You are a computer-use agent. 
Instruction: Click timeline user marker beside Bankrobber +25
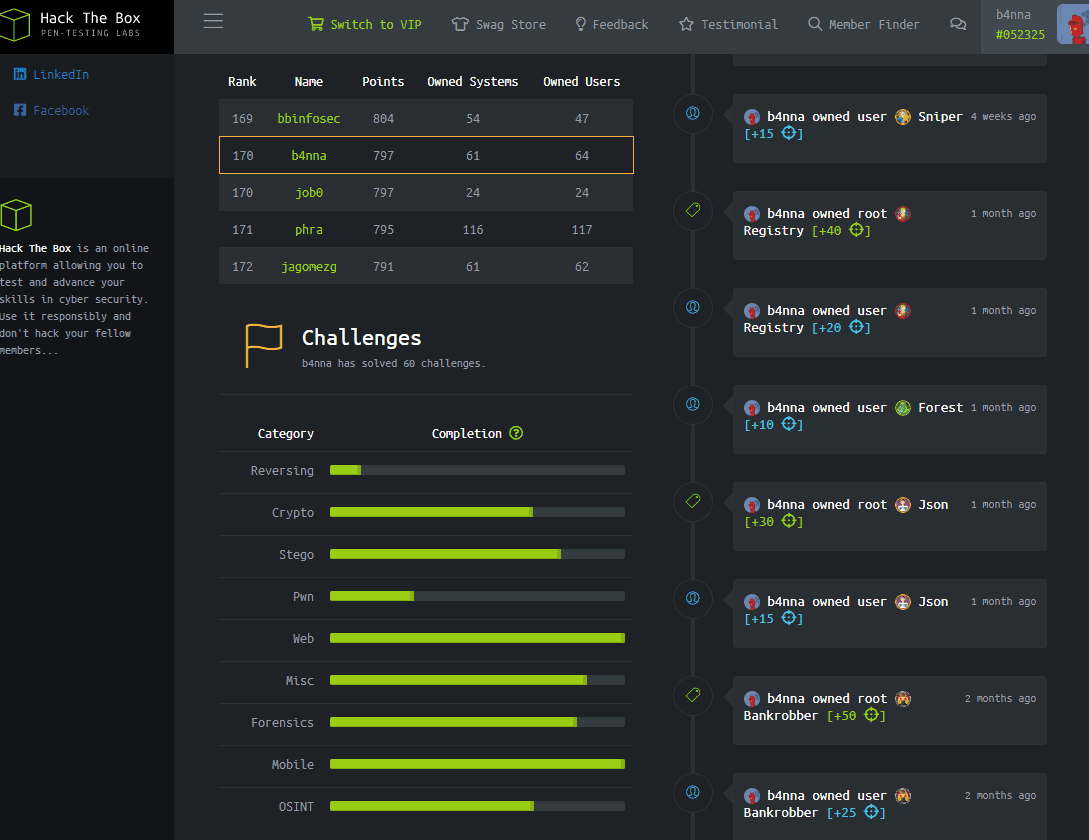point(693,793)
